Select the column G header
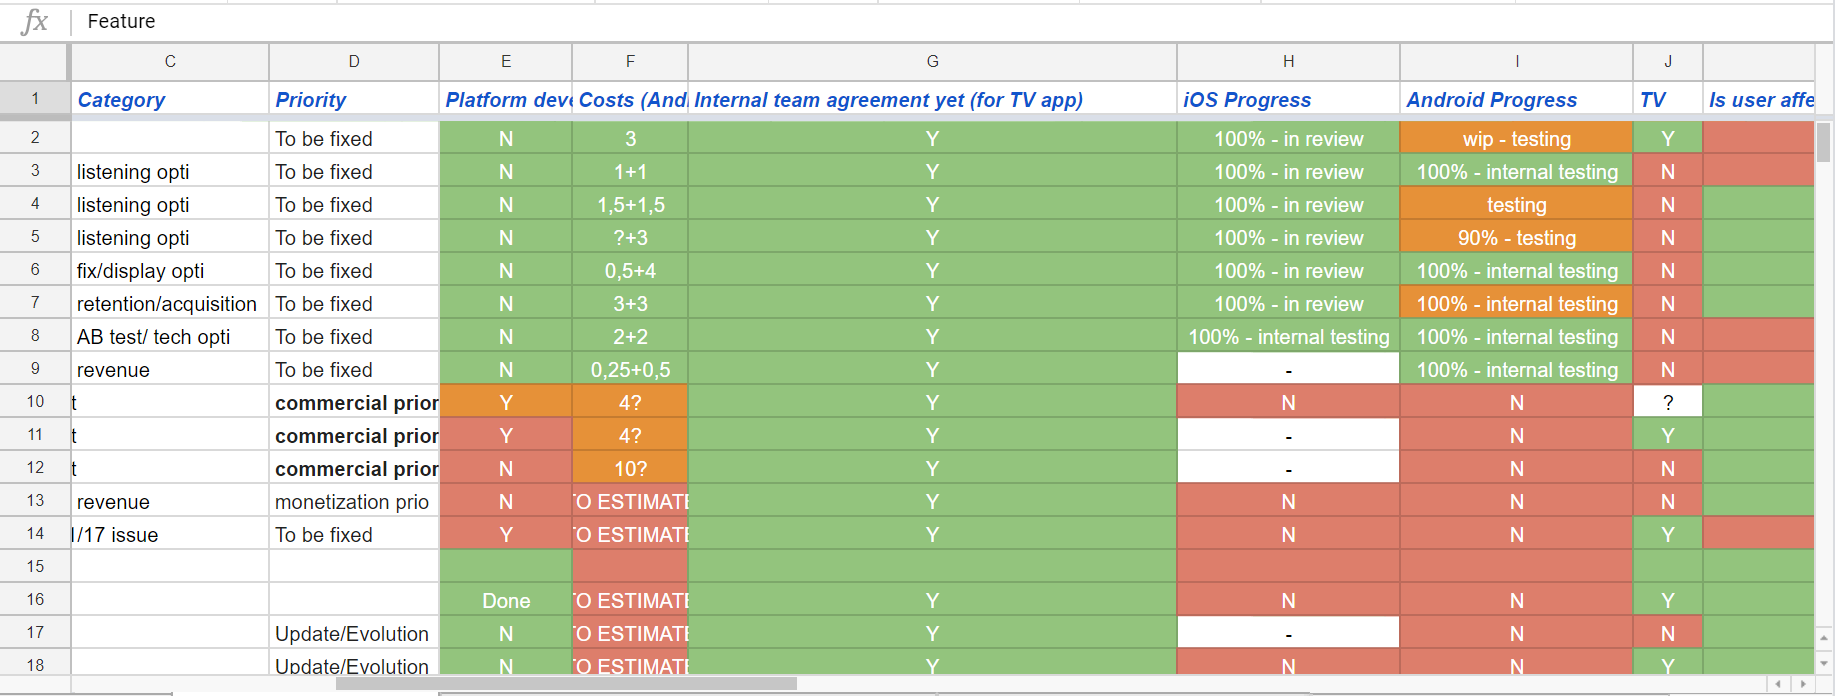 pos(932,61)
